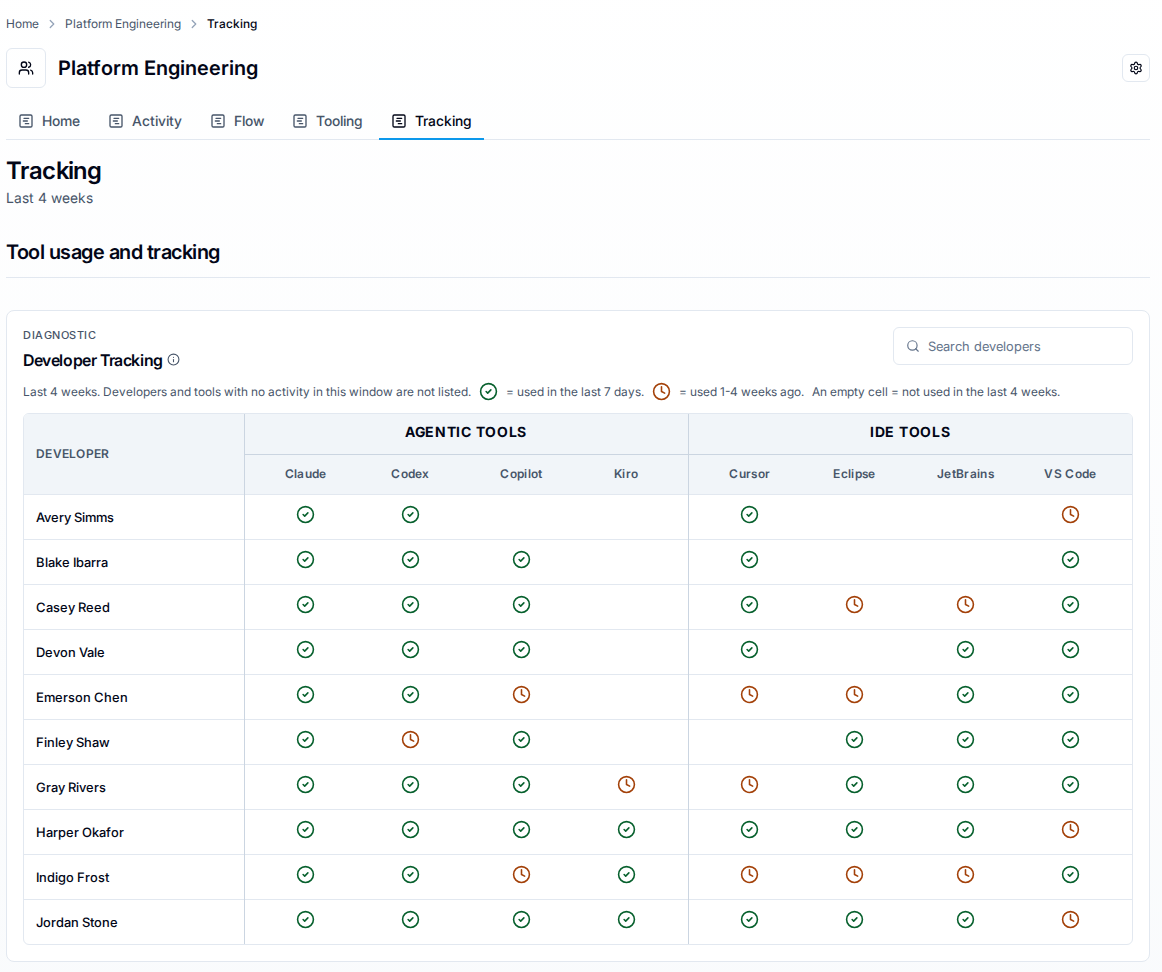Image resolution: width=1162 pixels, height=972 pixels.
Task: Click the Cursor column header
Action: coord(749,474)
